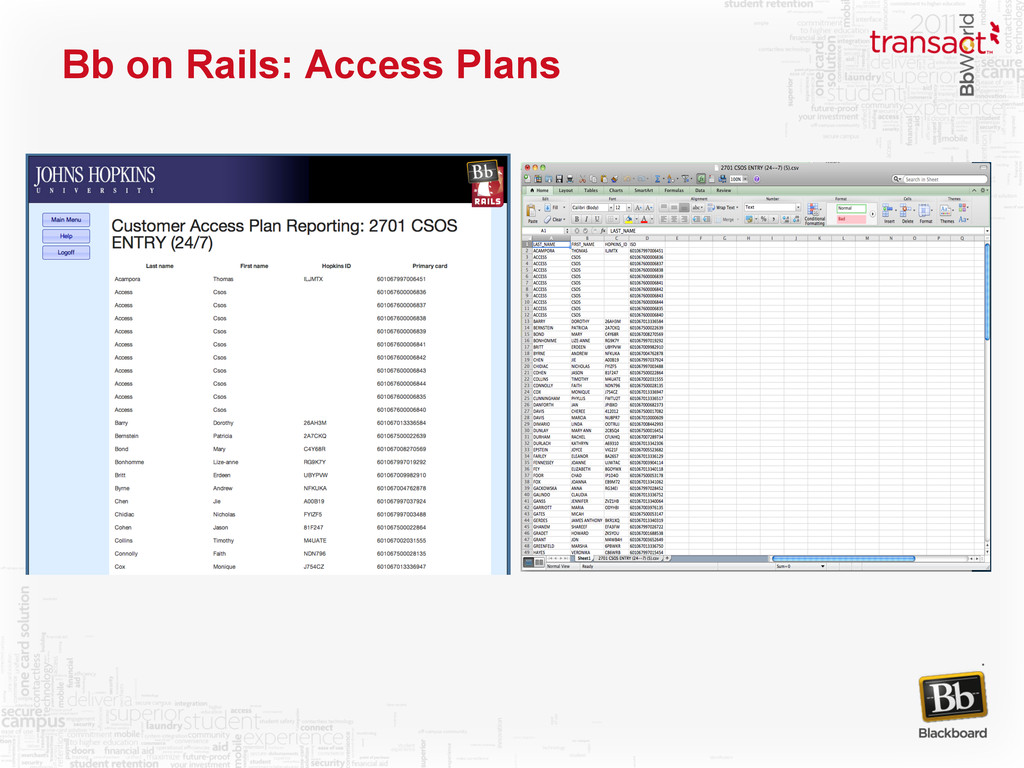This screenshot has height=768, width=1024.
Task: Click Increase font size icon
Action: [638, 208]
